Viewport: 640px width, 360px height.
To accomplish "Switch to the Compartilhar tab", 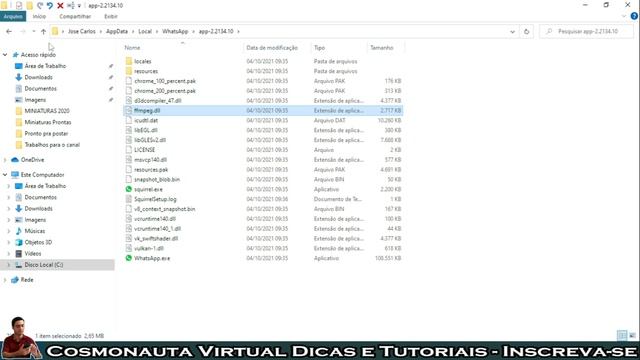I will click(75, 16).
